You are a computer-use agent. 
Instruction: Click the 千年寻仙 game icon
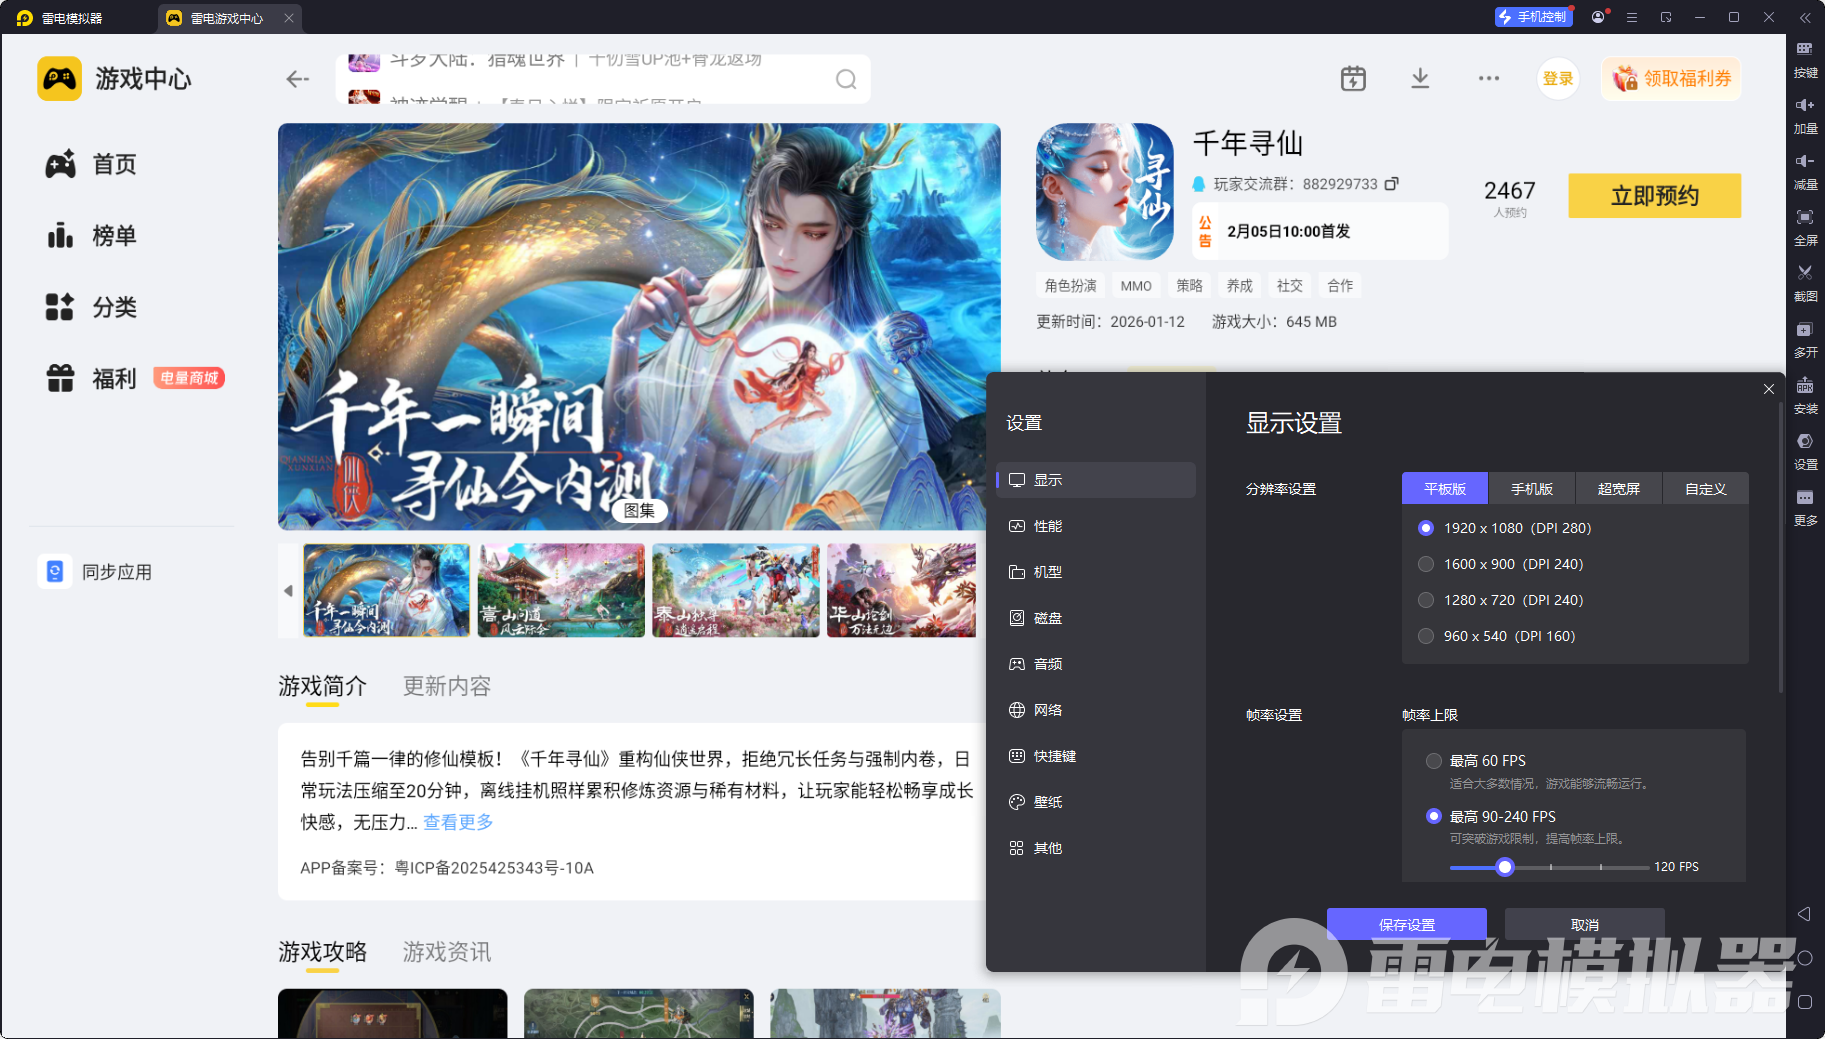coord(1104,192)
